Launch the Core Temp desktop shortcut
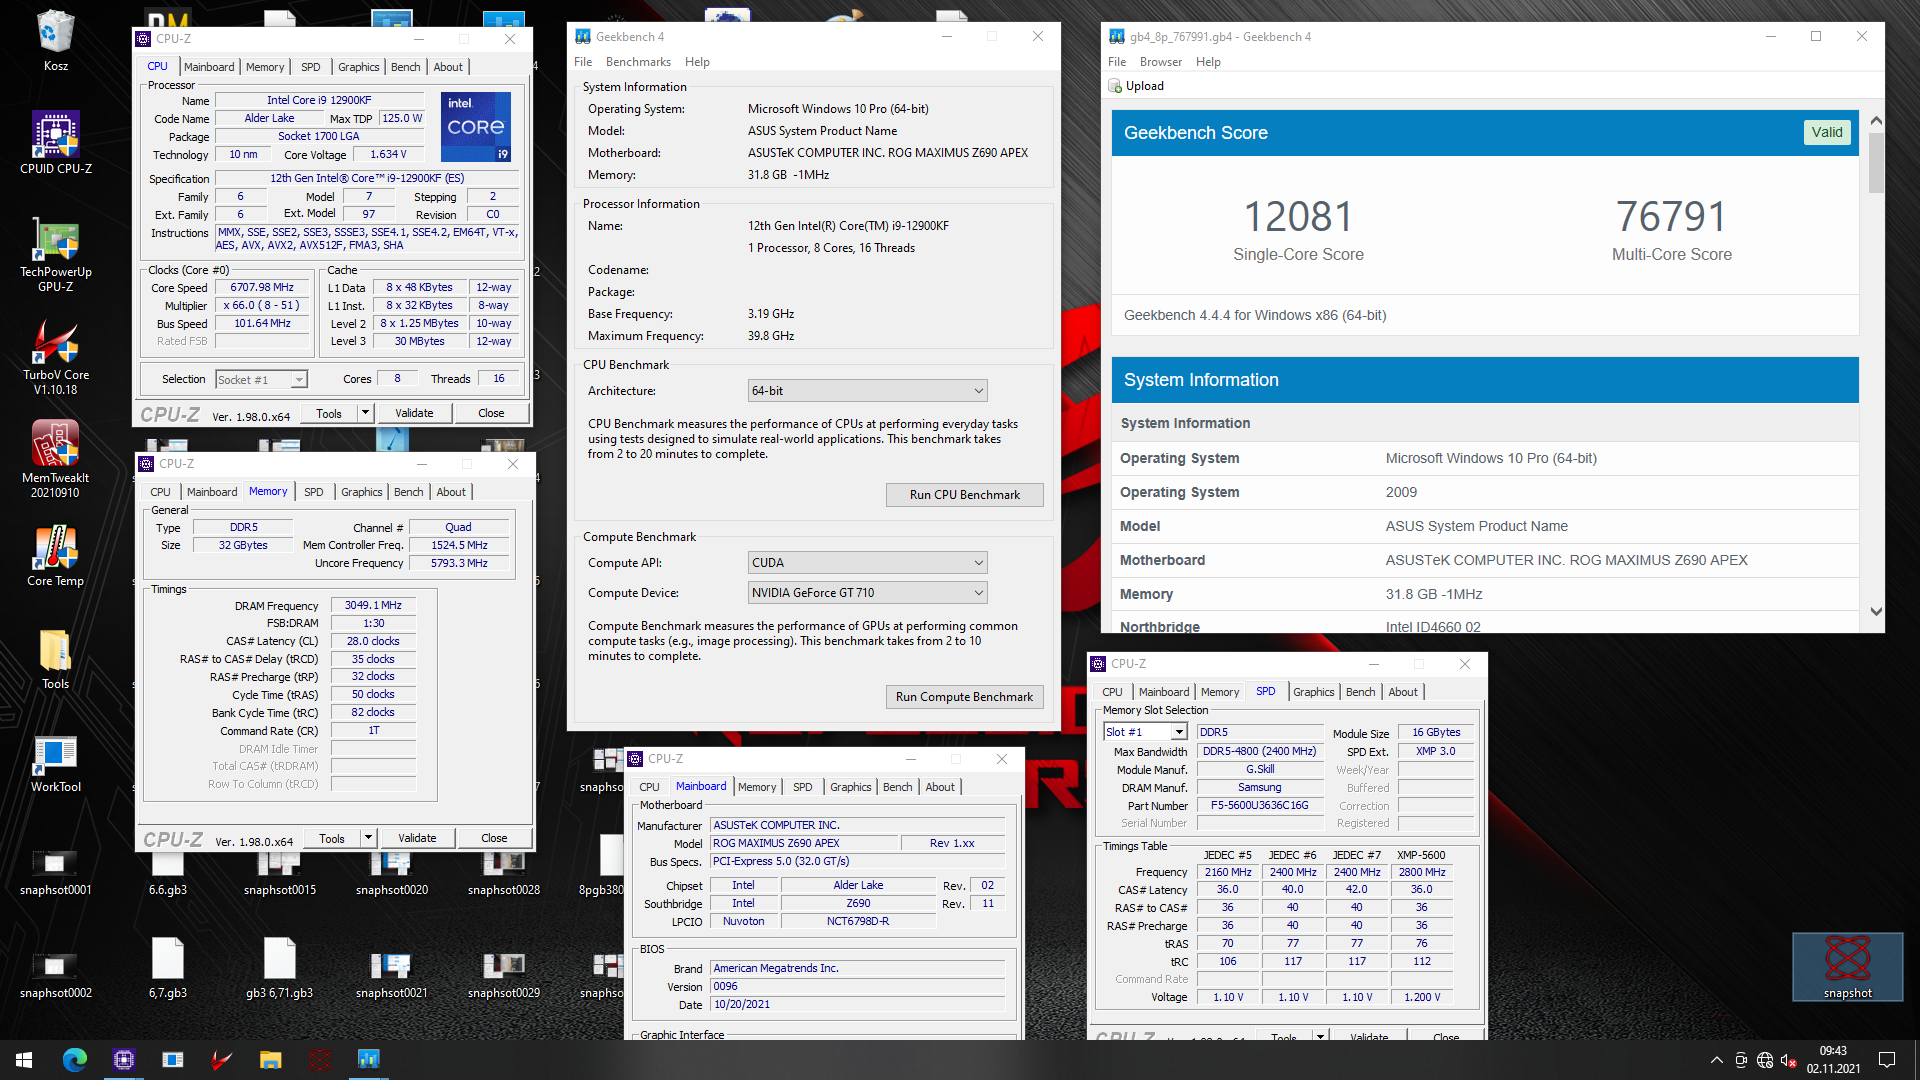The image size is (1920, 1080). coord(56,555)
